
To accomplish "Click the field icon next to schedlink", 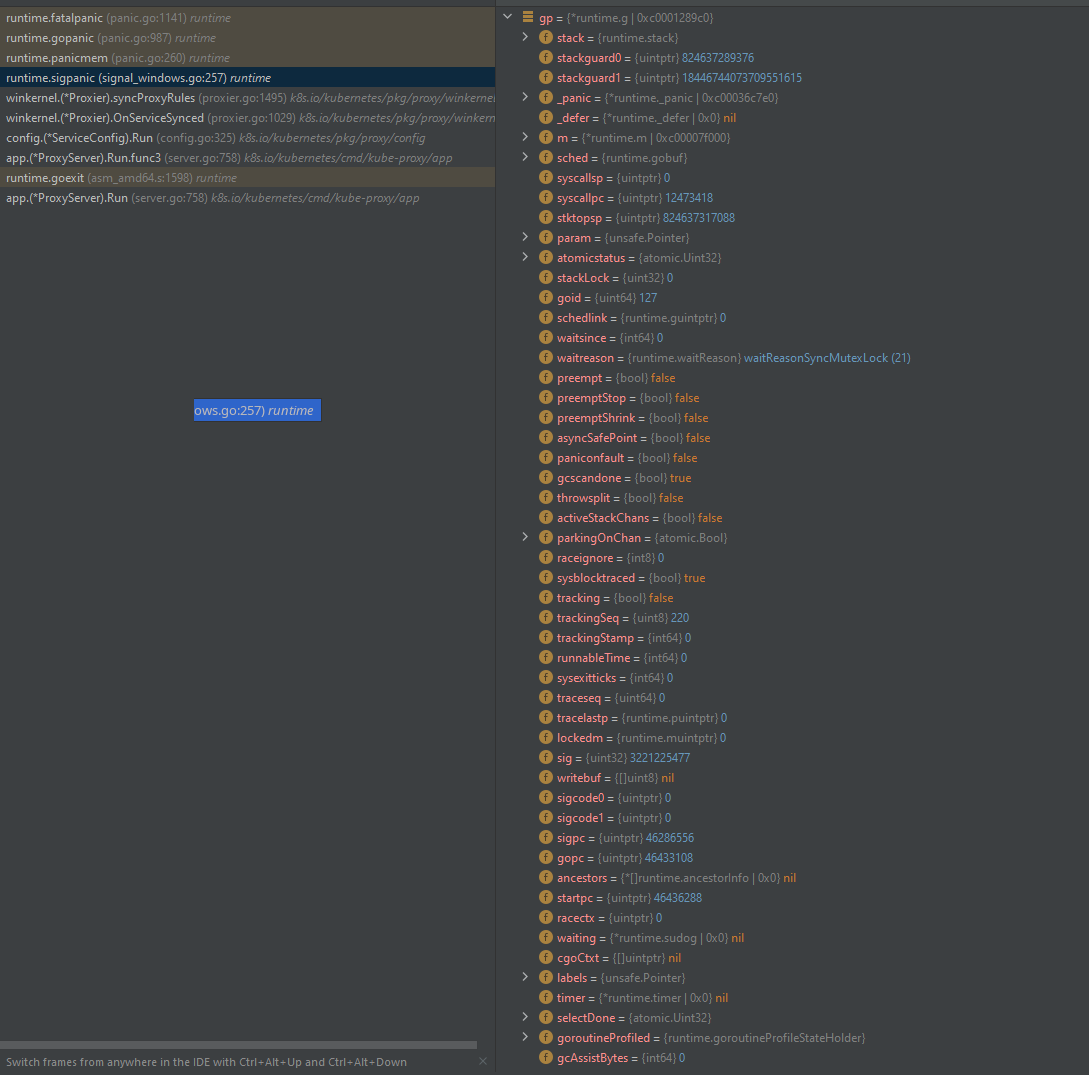I will pyautogui.click(x=546, y=317).
